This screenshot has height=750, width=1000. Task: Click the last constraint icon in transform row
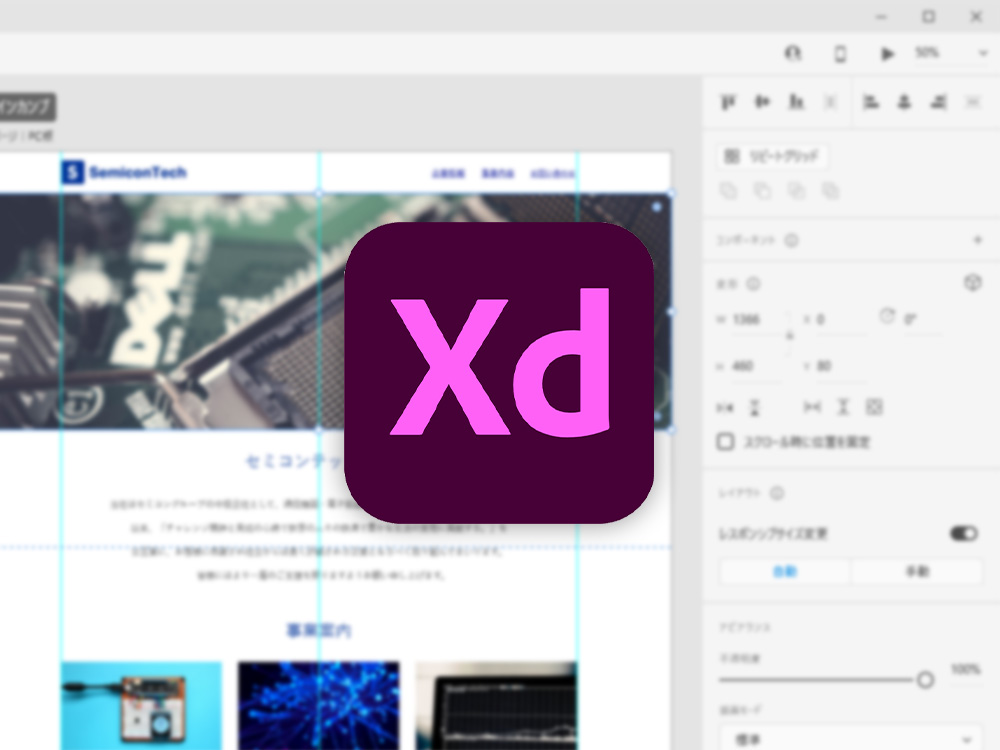click(874, 407)
